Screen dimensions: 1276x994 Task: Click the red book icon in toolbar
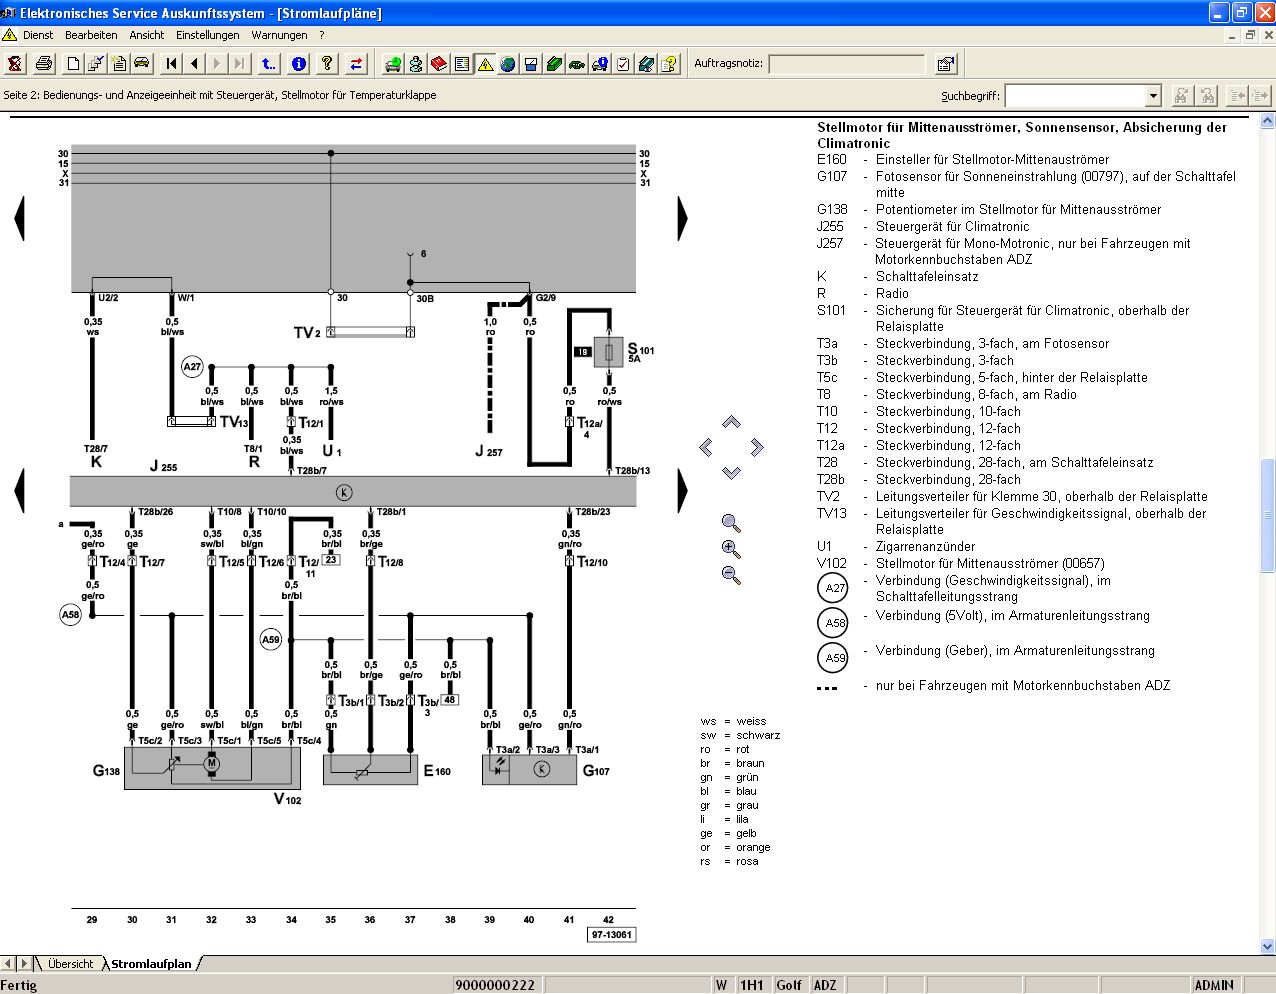coord(439,64)
